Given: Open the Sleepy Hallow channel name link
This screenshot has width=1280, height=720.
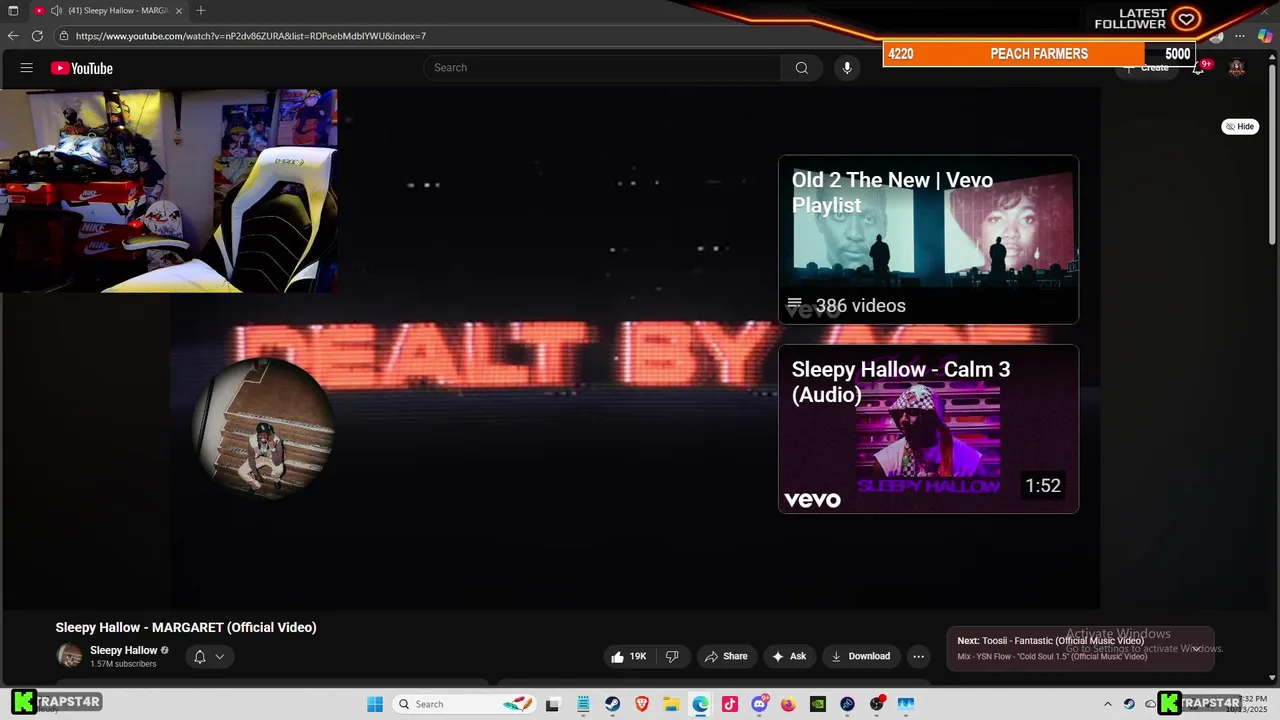Looking at the screenshot, I should click(x=123, y=650).
